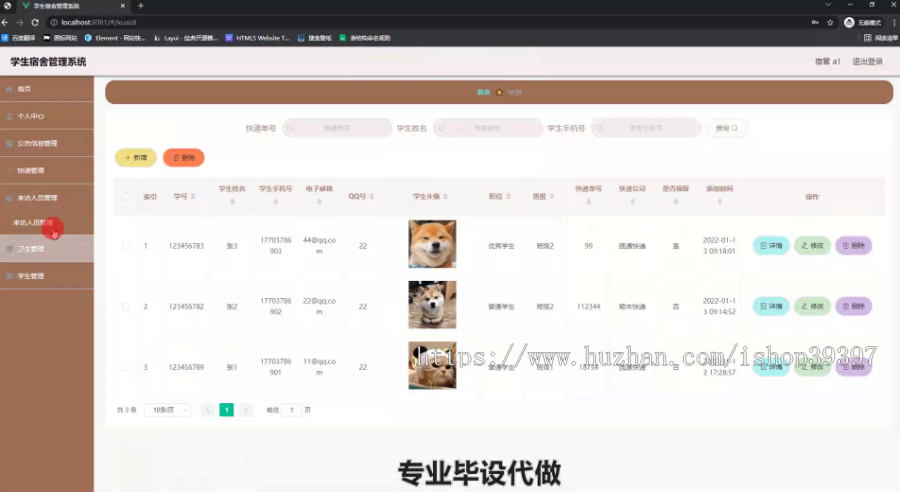
Task: Click the 首页 breadcrumb link
Action: coord(483,92)
